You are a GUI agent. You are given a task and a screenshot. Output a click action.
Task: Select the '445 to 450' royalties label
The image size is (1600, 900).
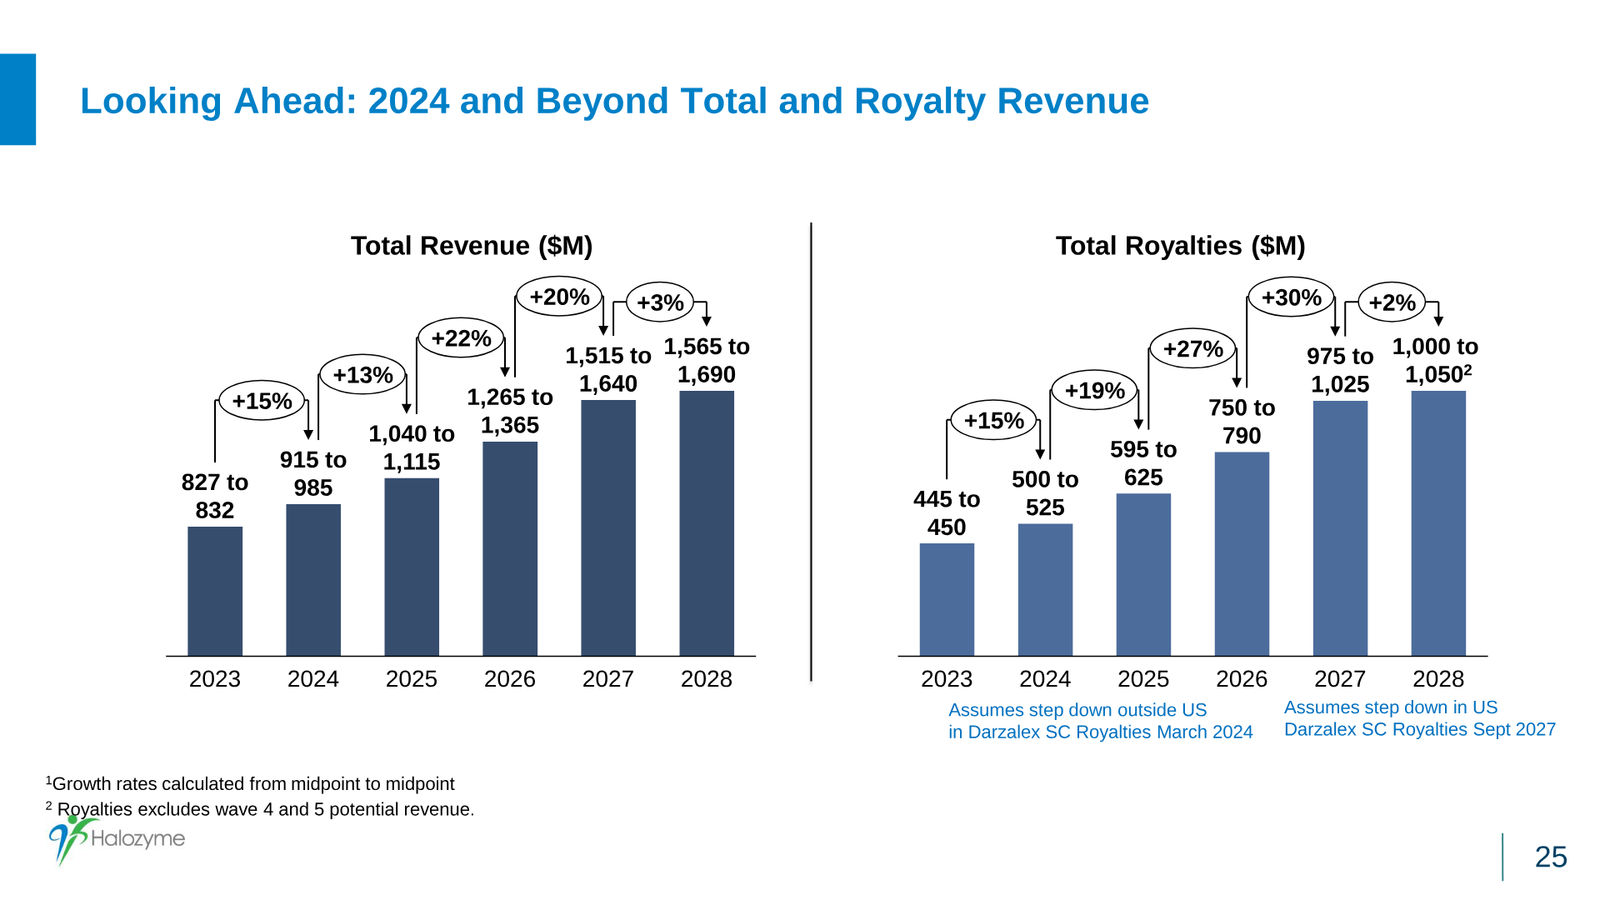(947, 513)
